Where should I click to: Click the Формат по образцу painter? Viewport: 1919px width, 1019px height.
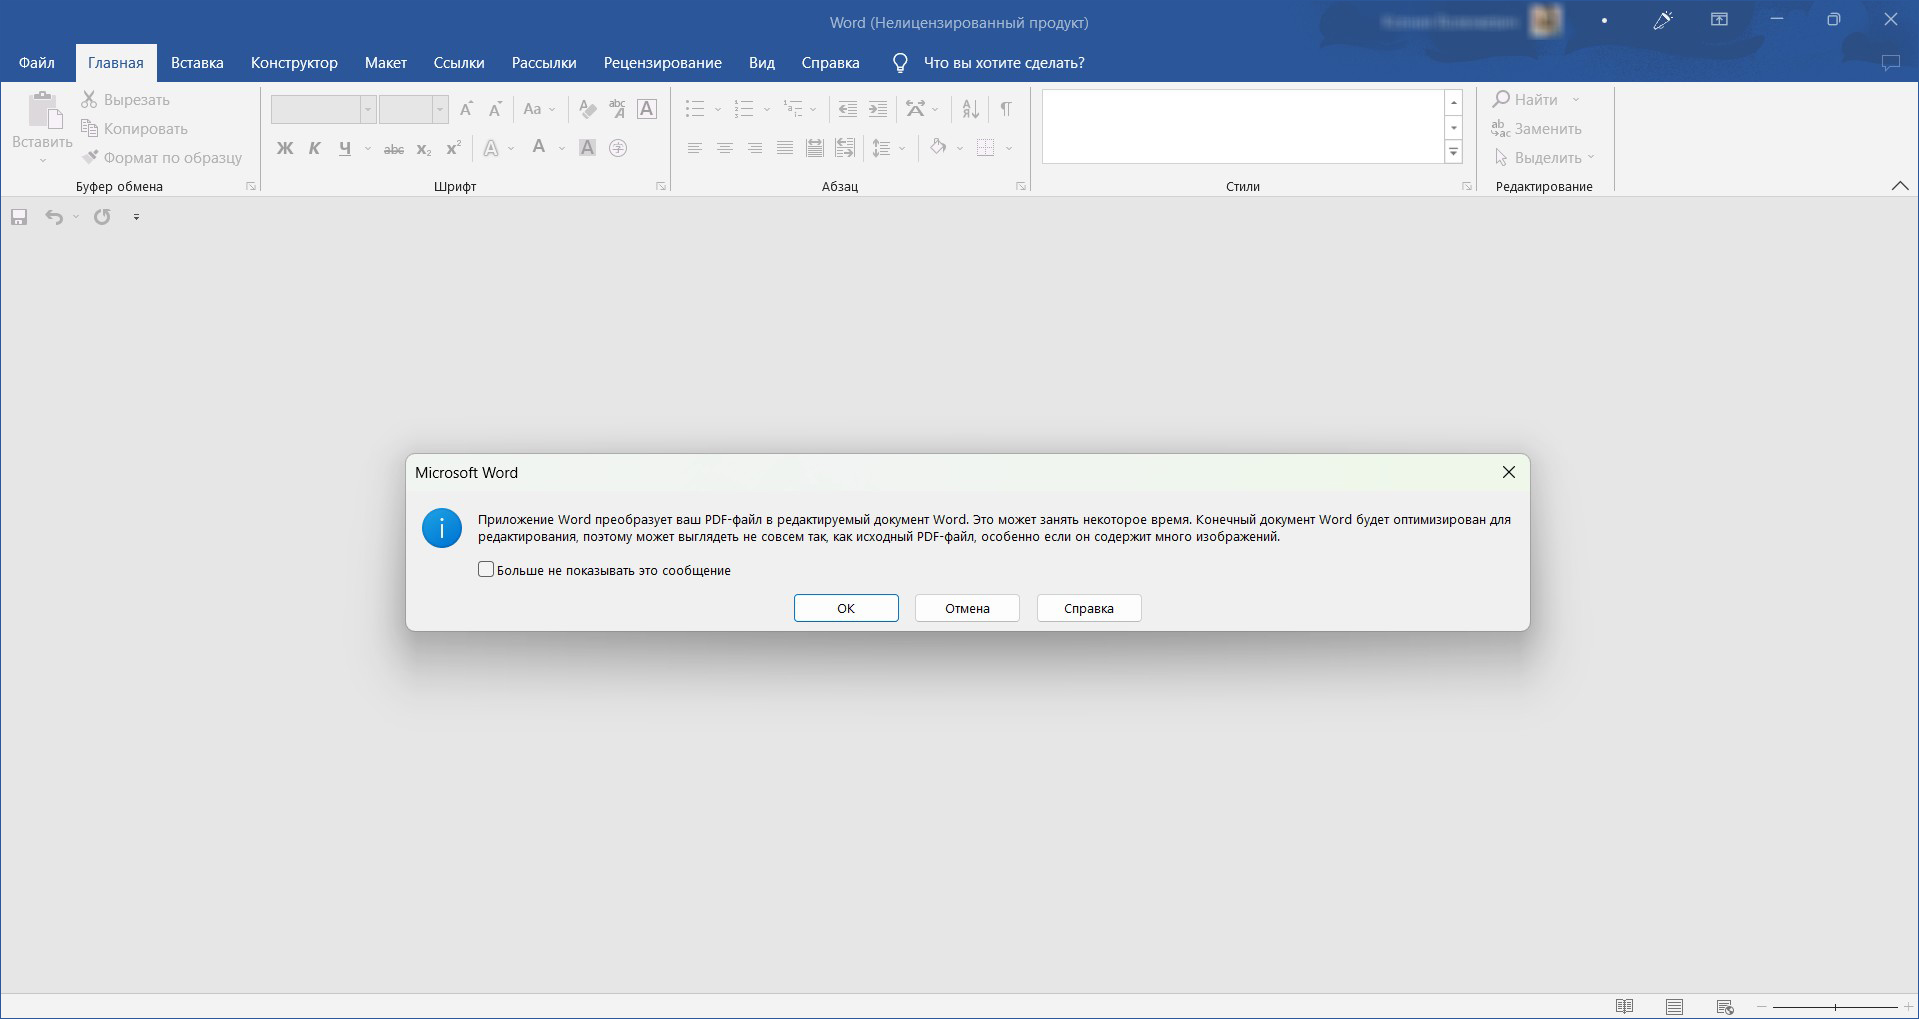tap(162, 158)
